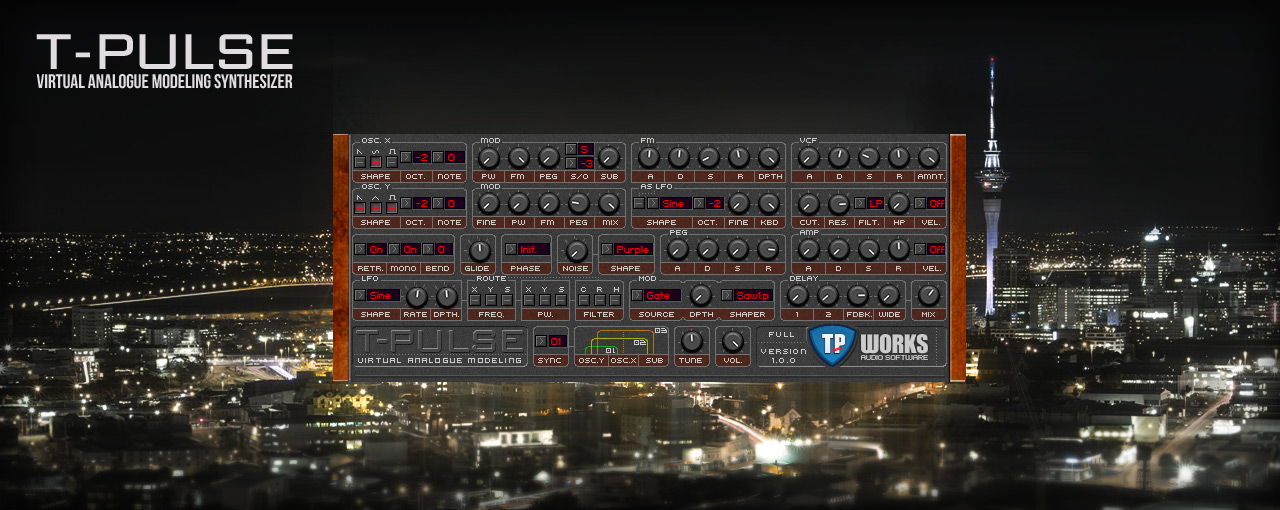Enable LFO routing to FREQ. X
This screenshot has width=1280, height=510.
475,300
